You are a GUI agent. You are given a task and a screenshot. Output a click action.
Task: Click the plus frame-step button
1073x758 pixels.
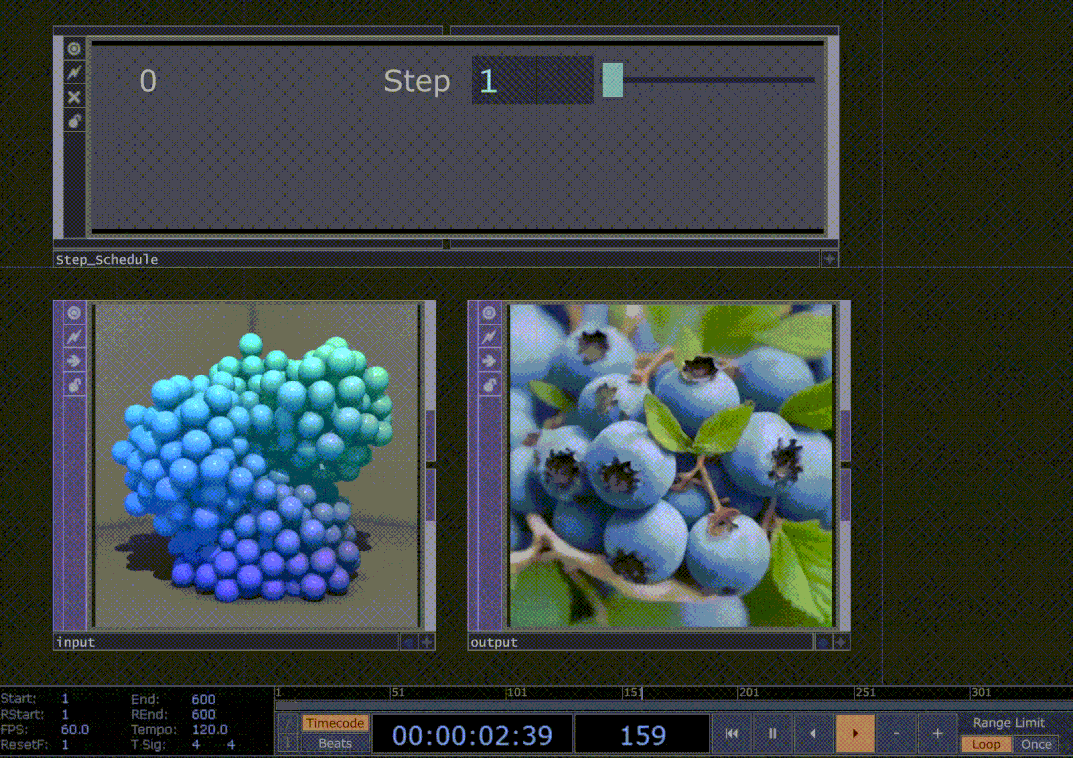(x=937, y=732)
